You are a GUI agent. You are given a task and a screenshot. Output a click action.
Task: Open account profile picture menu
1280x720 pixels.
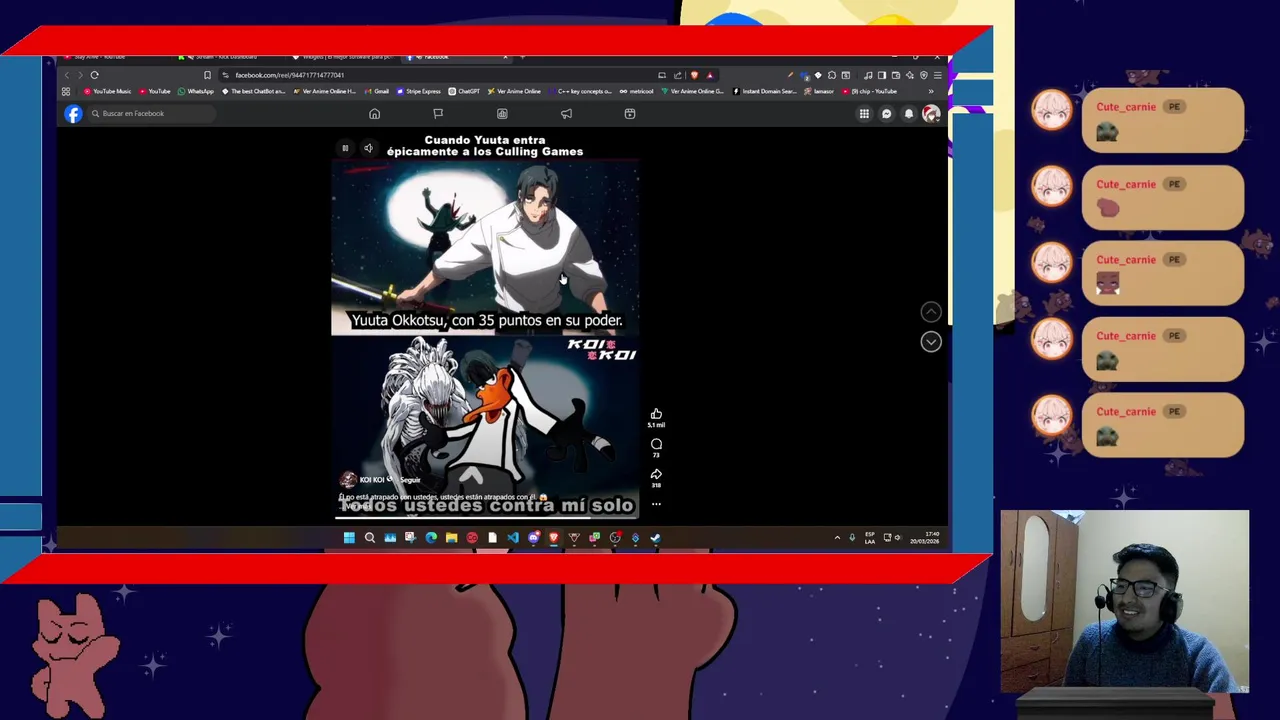pos(931,114)
